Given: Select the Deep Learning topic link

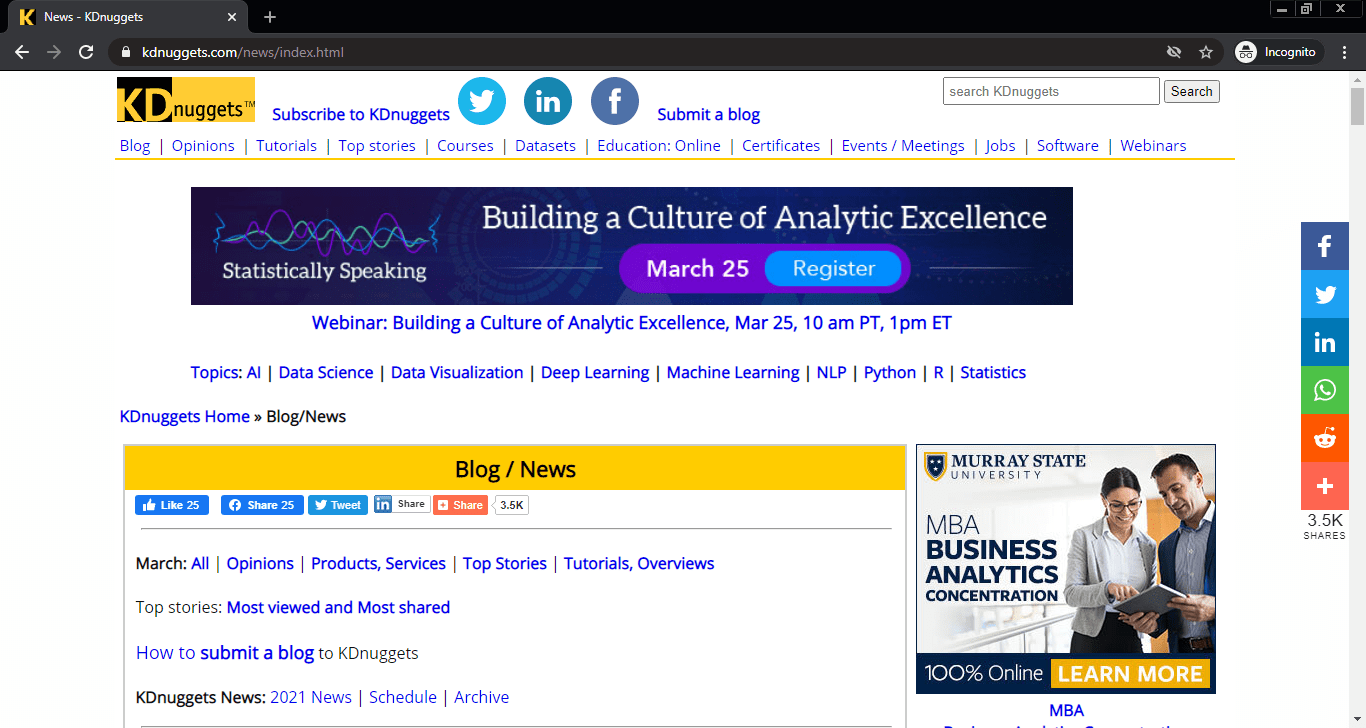Looking at the screenshot, I should [x=595, y=372].
